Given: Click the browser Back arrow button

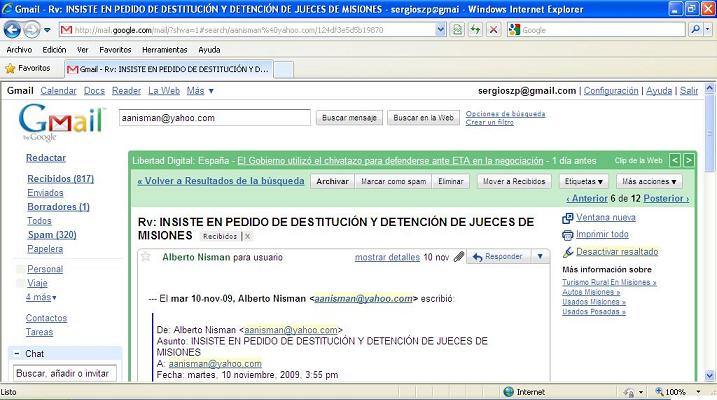Looking at the screenshot, I should coord(12,30).
